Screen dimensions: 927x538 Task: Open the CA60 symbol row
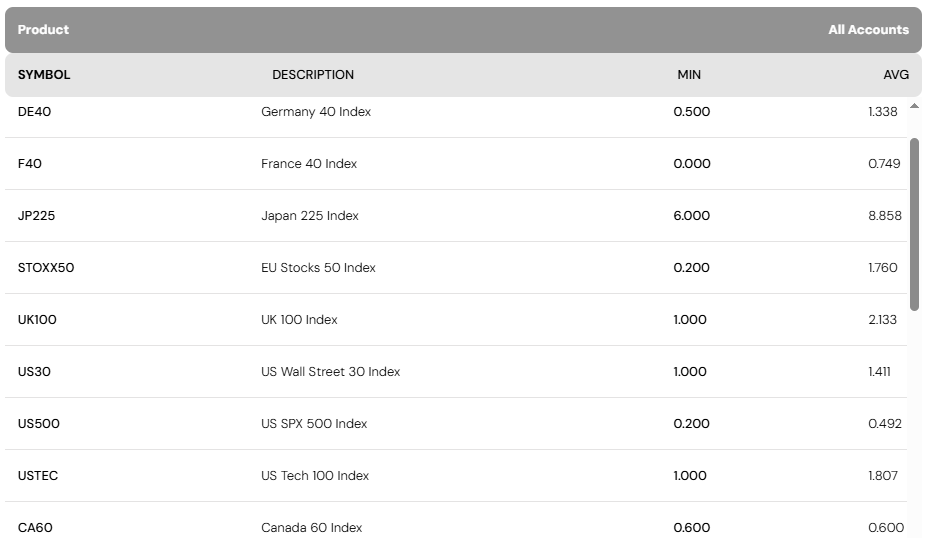click(x=35, y=528)
